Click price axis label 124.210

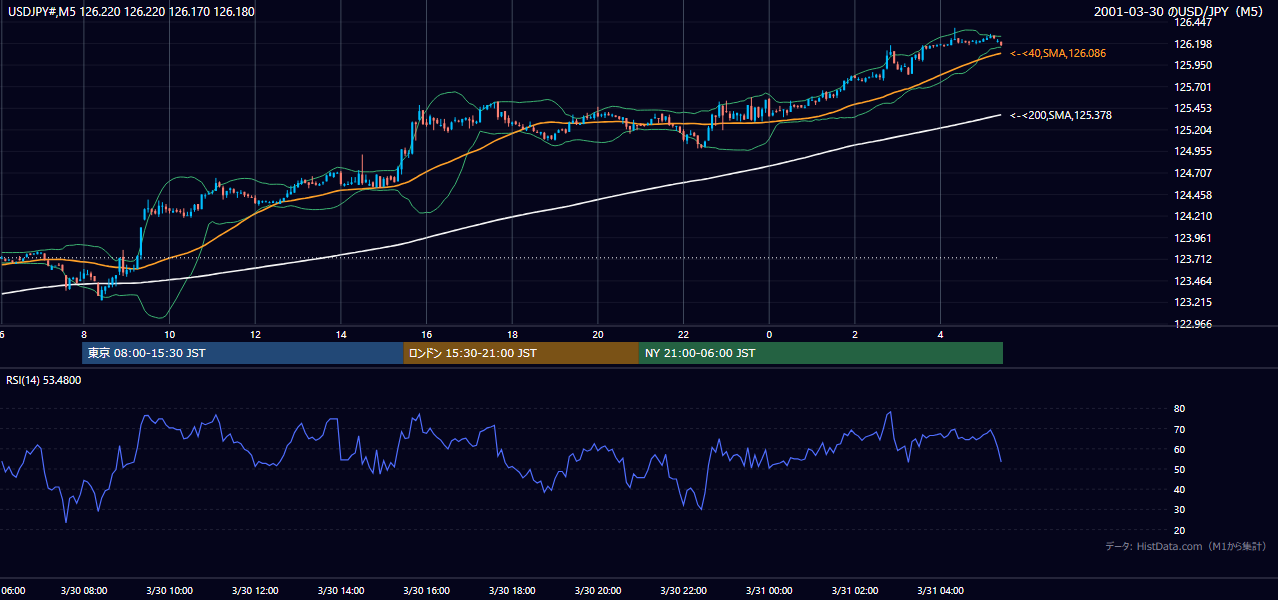click(x=1193, y=216)
